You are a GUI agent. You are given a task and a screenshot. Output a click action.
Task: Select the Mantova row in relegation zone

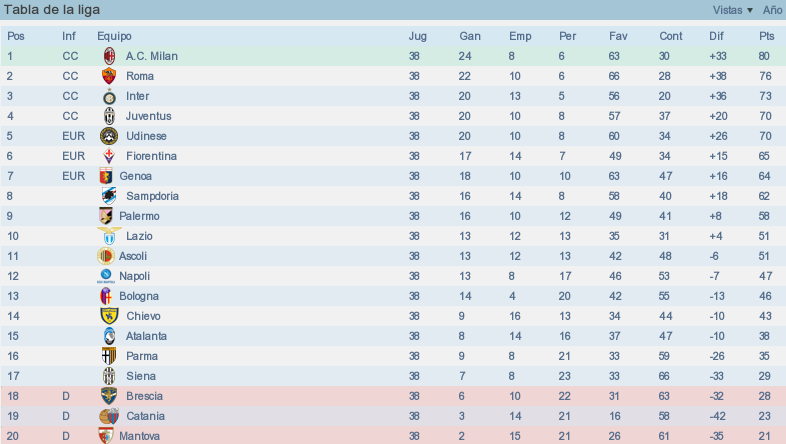393,435
